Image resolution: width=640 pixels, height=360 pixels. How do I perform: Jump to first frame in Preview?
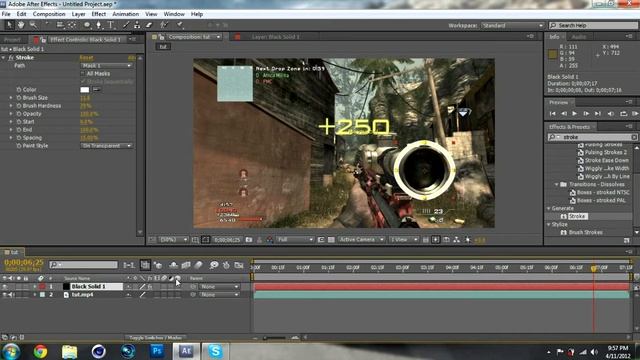pyautogui.click(x=552, y=113)
